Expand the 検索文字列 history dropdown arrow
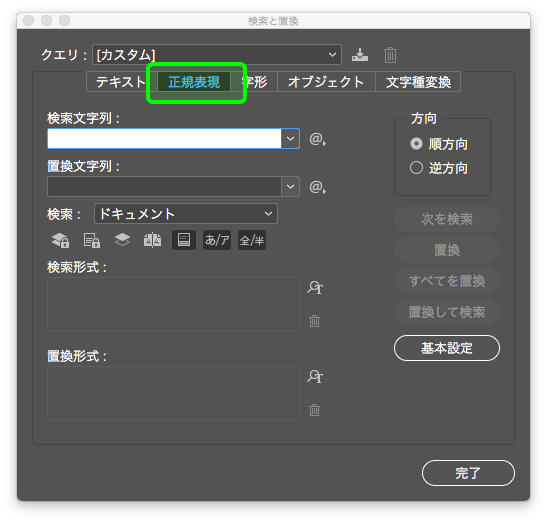 click(290, 139)
